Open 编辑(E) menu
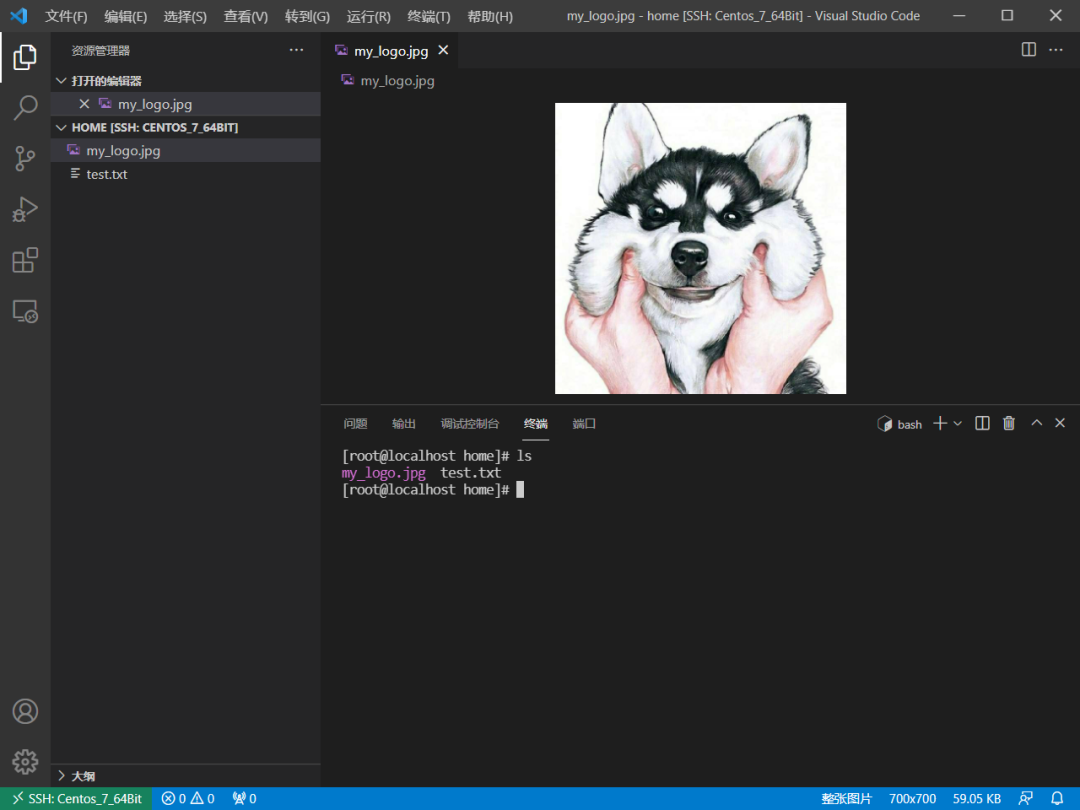Screen dimensions: 1080x810 pos(125,16)
